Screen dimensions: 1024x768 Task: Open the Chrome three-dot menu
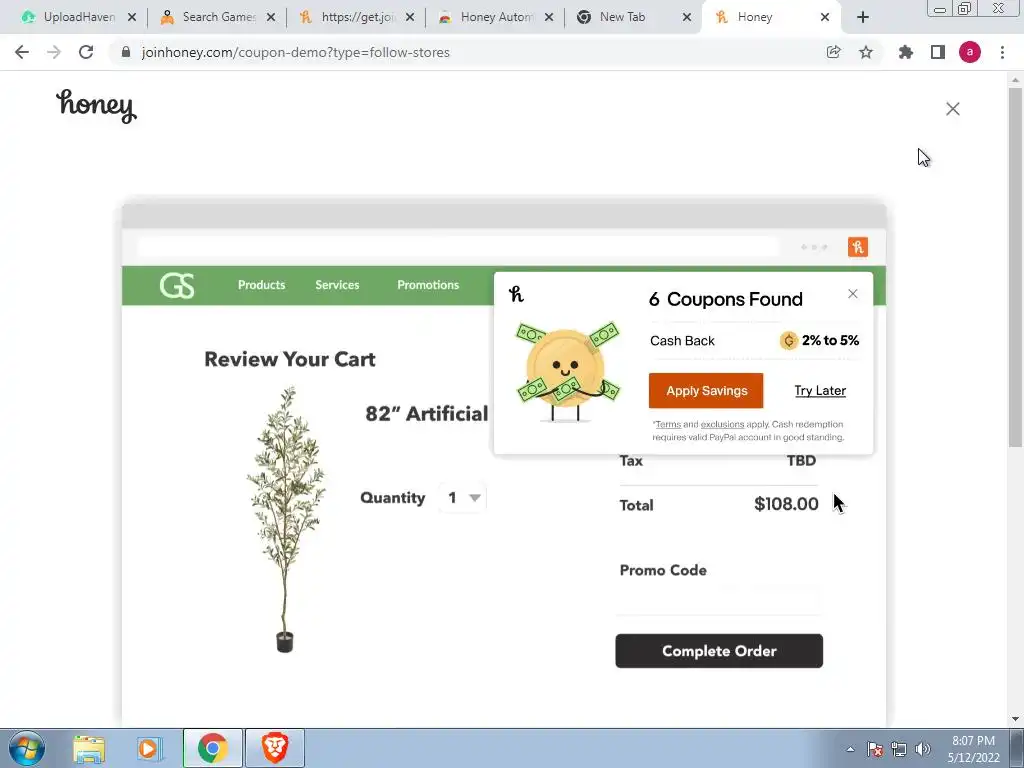pos(1002,52)
